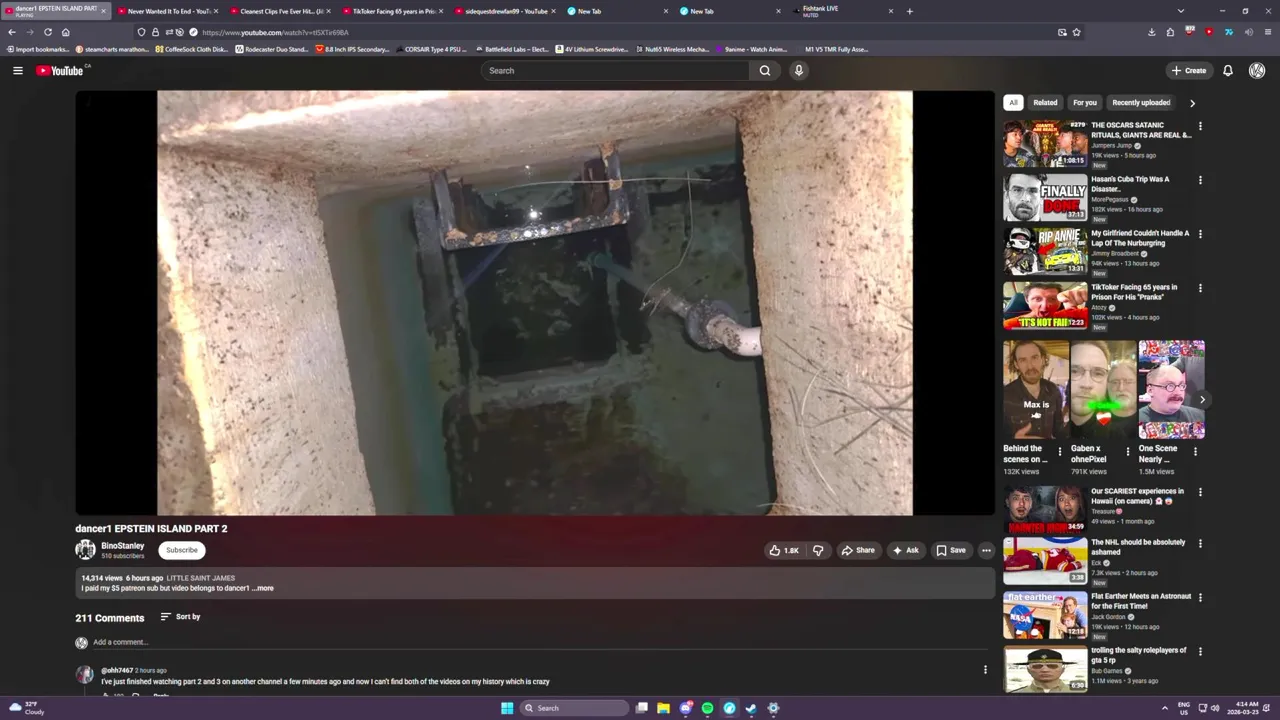The image size is (1280, 720).
Task: Dislike the video with thumbs down
Action: [x=818, y=550]
